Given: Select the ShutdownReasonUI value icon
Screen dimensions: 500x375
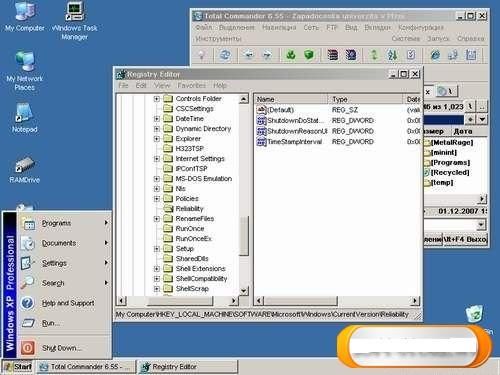Looking at the screenshot, I should (x=261, y=131).
